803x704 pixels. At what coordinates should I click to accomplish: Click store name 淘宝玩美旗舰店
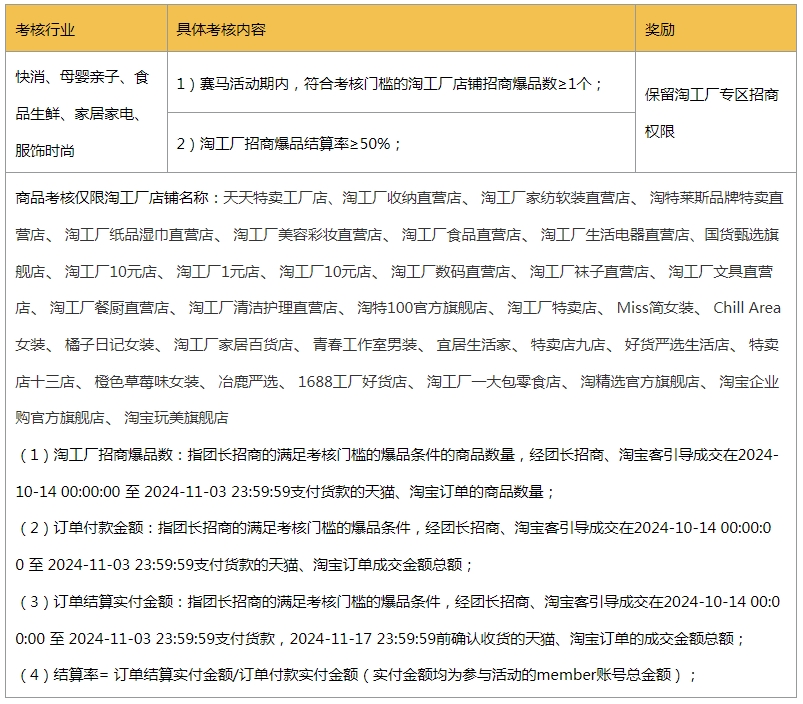[x=177, y=418]
